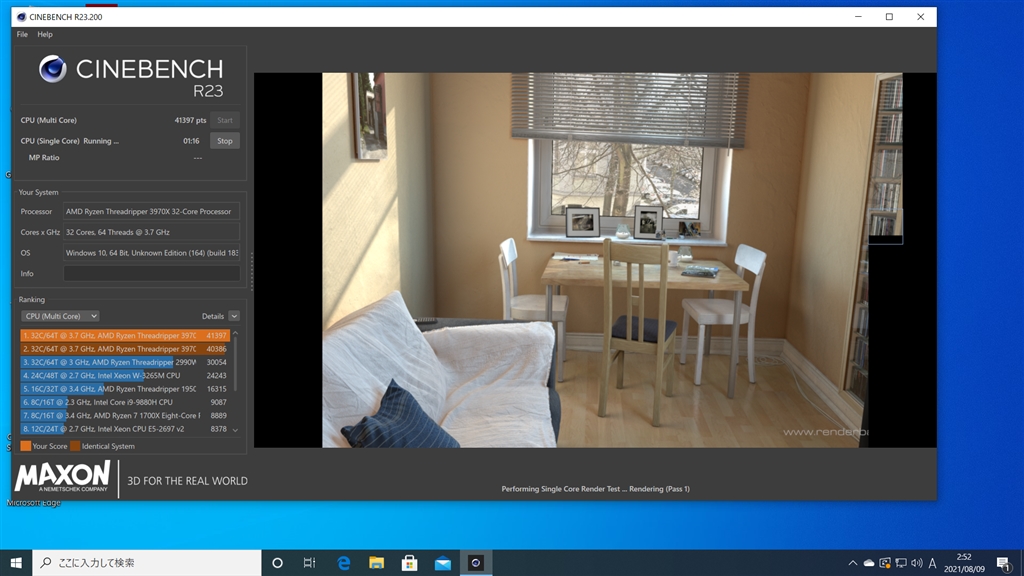Click the MAXON logo

pyautogui.click(x=63, y=477)
